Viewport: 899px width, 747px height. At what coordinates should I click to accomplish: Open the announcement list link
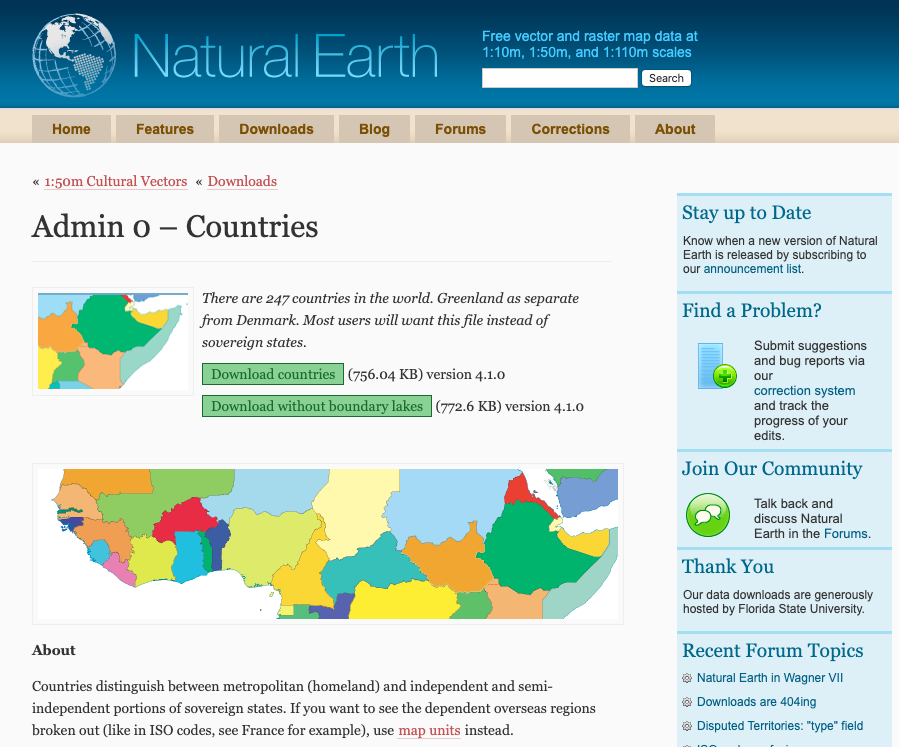(x=752, y=269)
